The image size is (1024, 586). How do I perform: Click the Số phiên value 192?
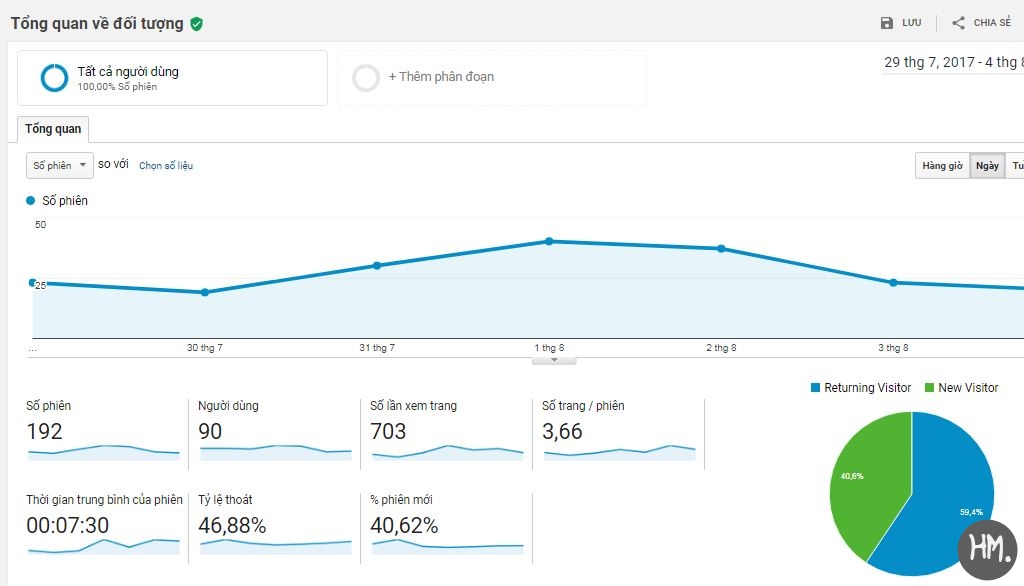[44, 431]
